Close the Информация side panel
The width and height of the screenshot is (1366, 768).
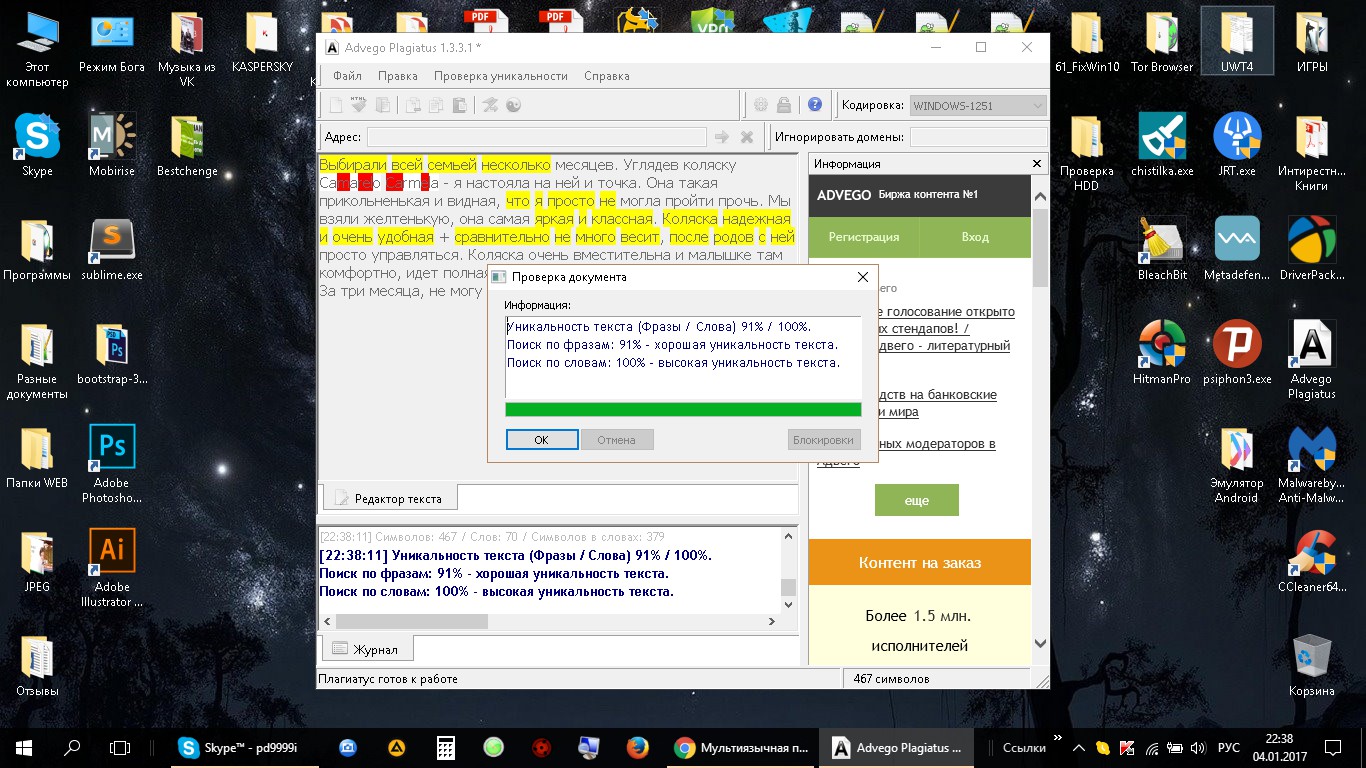tap(1038, 163)
